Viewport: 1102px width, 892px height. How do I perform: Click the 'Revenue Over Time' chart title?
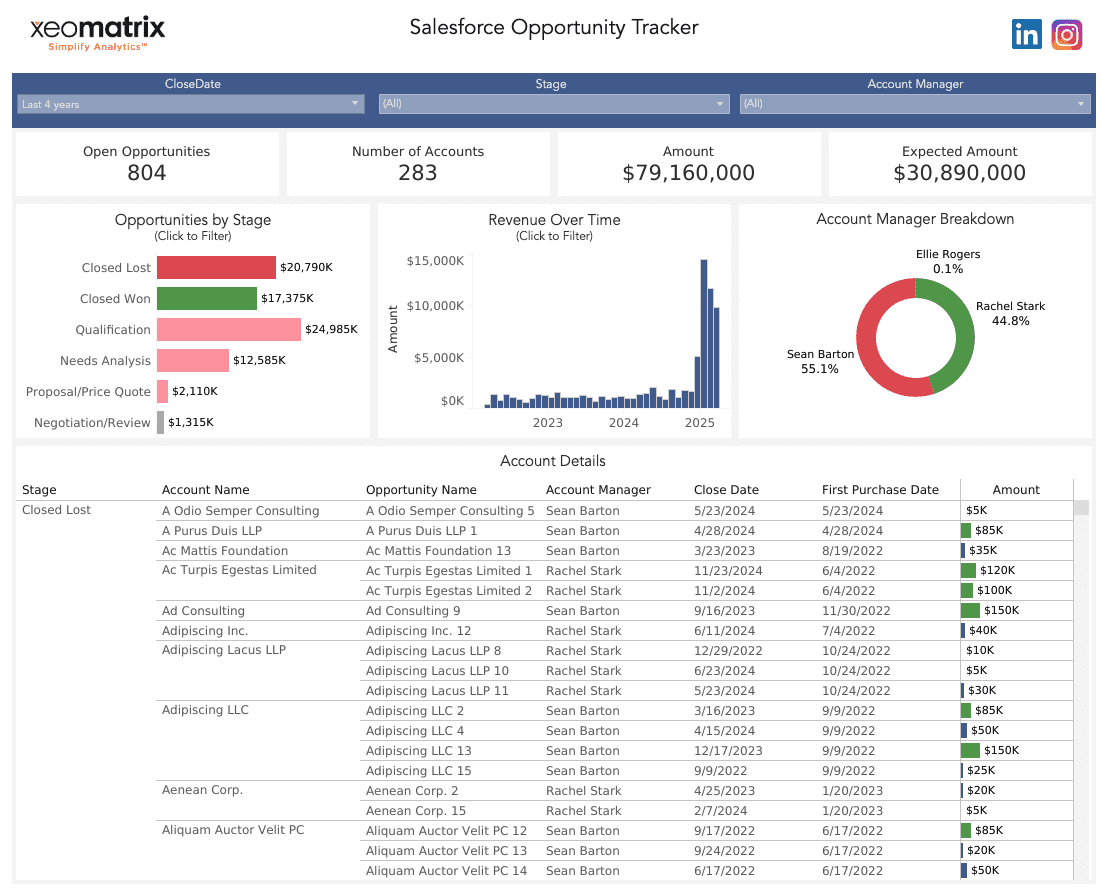tap(554, 219)
